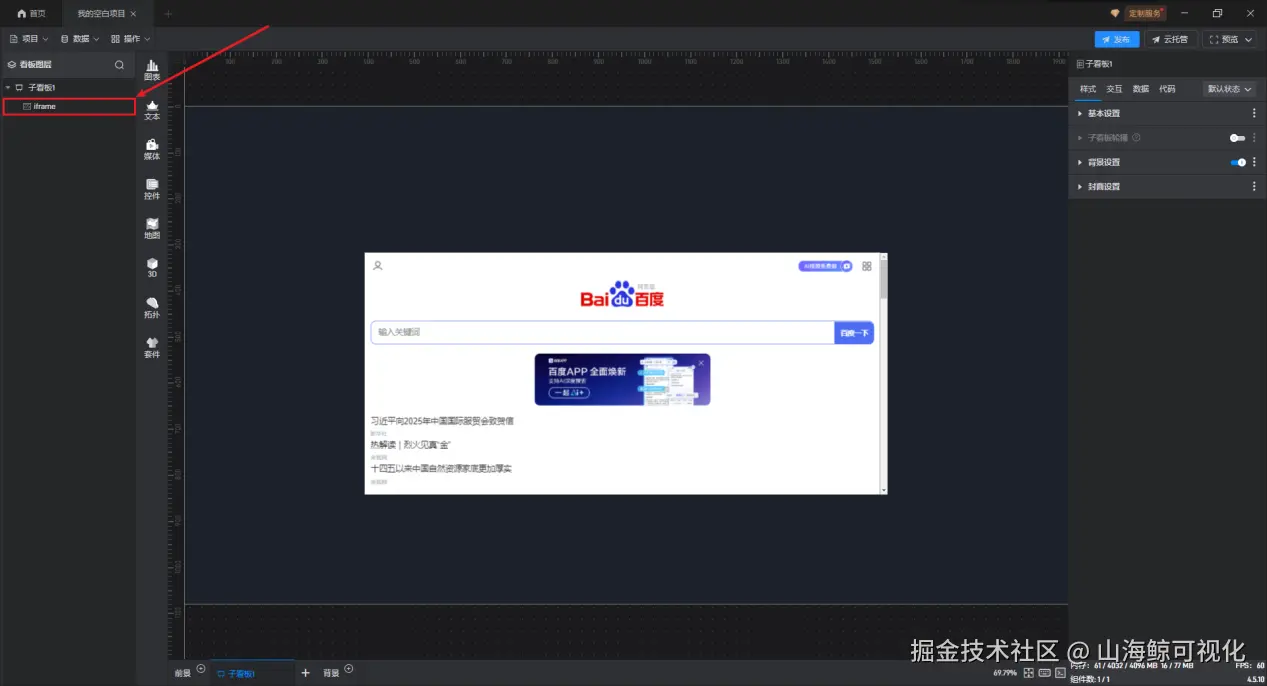Select the 背景 bottom tab
Screen dimensions: 1267x686
tap(331, 674)
